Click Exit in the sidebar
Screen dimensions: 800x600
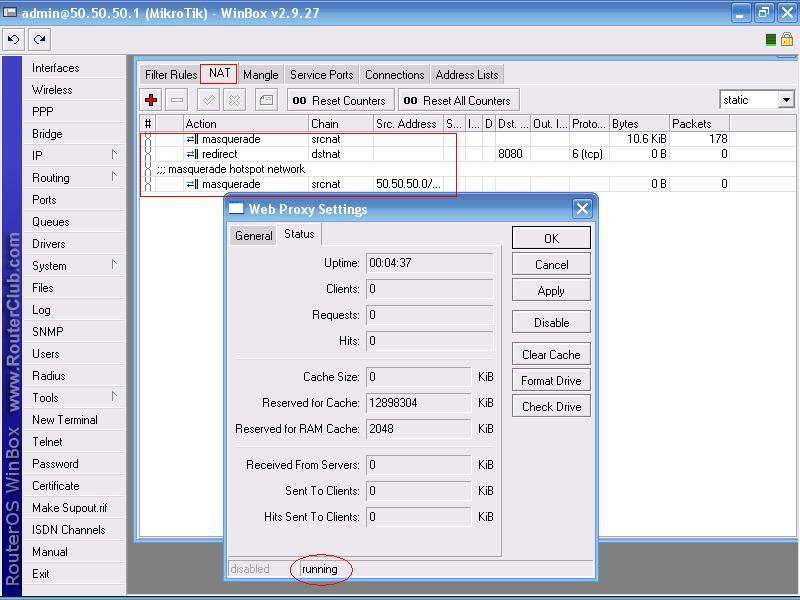click(x=74, y=573)
